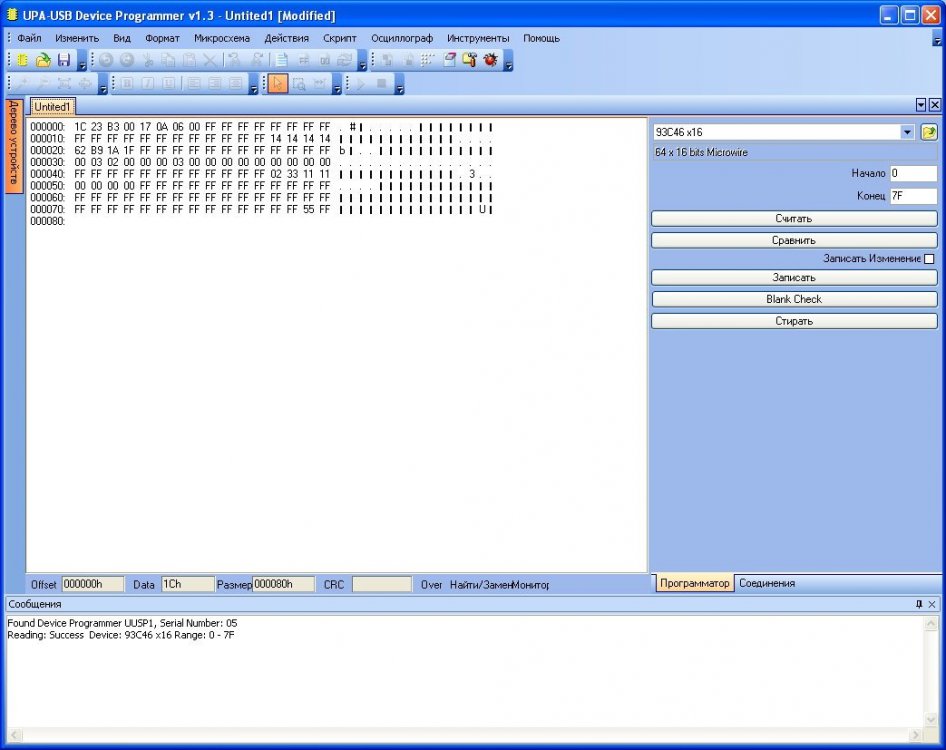This screenshot has width=946, height=750.
Task: Click the Paste clipboard icon
Action: 189,60
